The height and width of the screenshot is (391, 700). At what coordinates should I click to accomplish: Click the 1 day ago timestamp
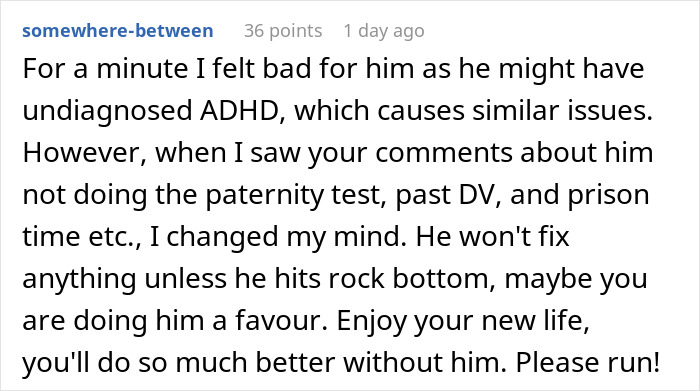click(384, 31)
